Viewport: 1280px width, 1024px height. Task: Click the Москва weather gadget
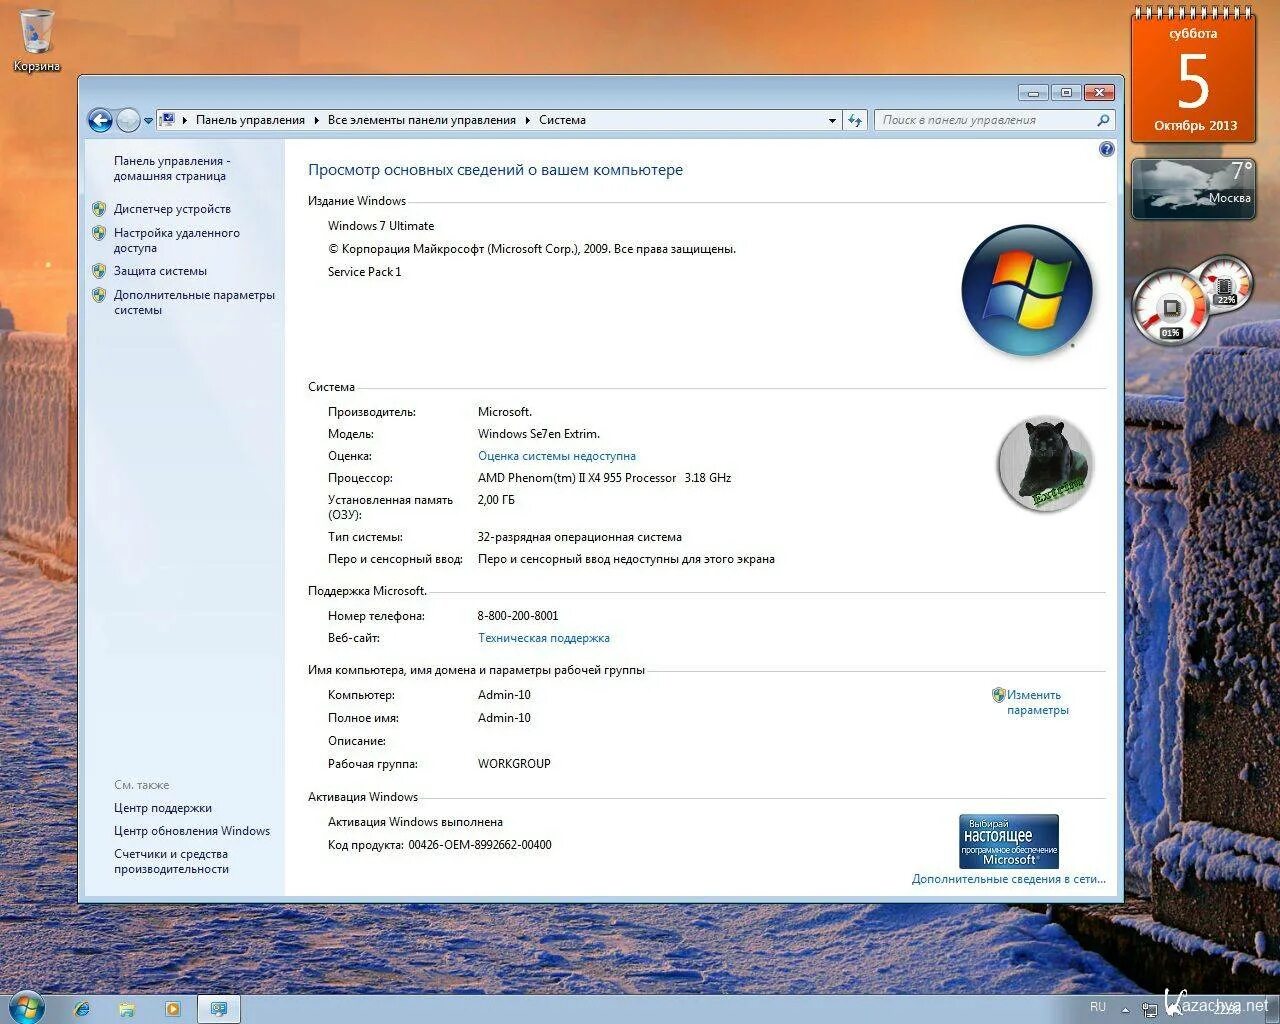pos(1193,188)
